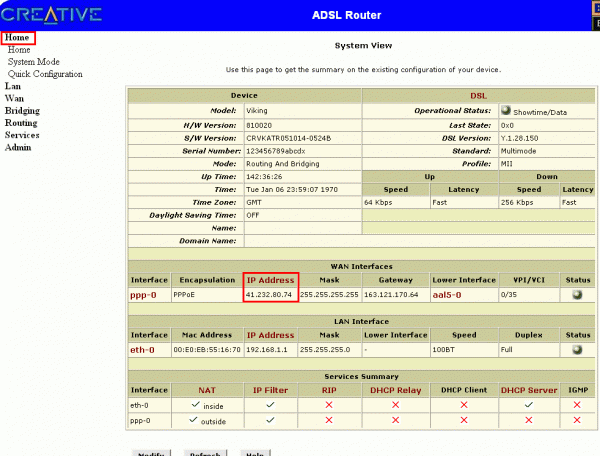Expand the Services sidebar section

pyautogui.click(x=22, y=134)
